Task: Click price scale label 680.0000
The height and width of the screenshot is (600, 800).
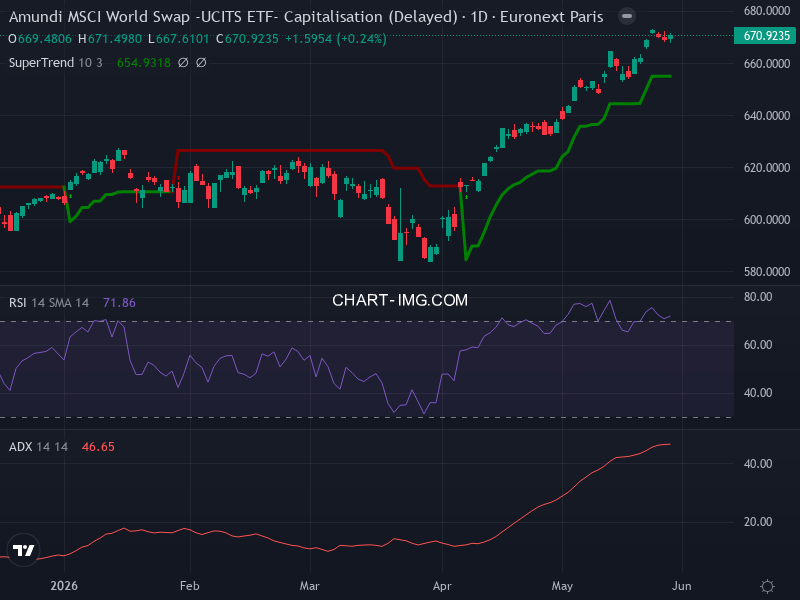Action: (767, 11)
